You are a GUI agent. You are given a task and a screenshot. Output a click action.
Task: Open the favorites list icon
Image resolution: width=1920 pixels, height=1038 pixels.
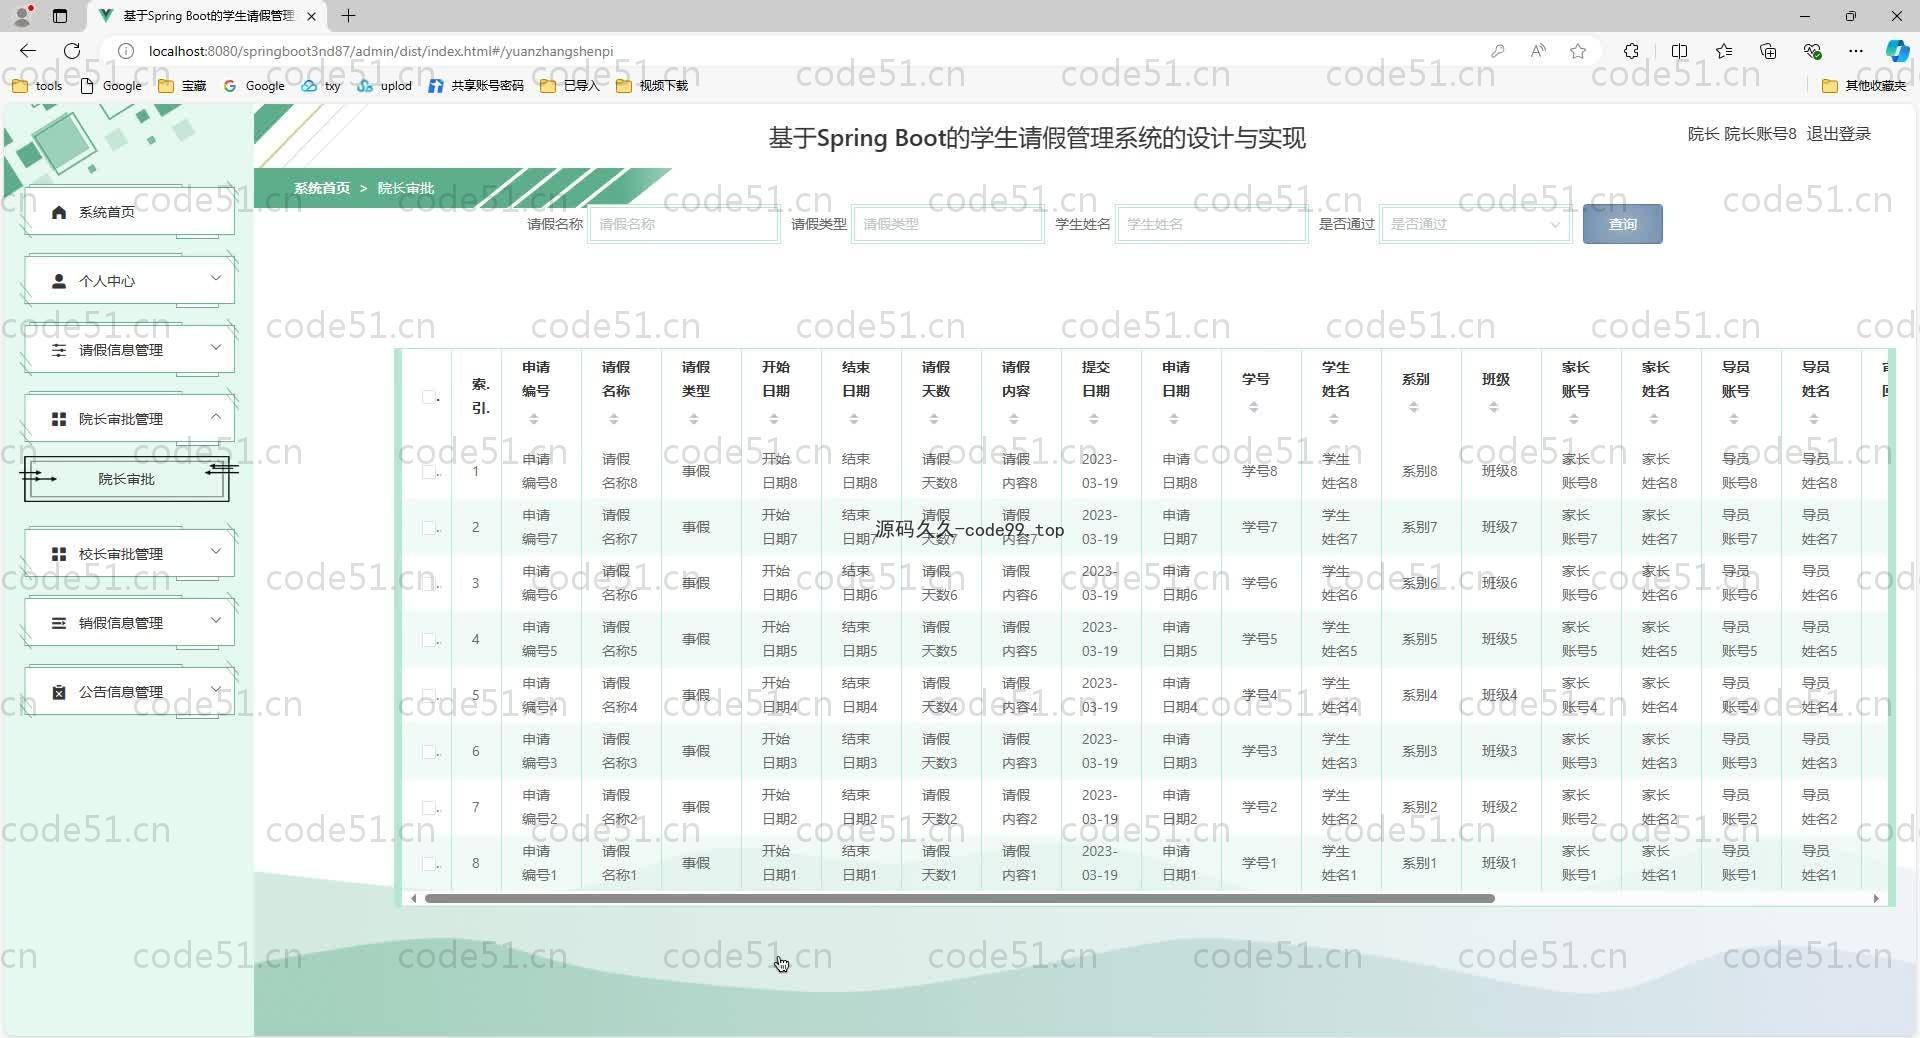pos(1724,51)
